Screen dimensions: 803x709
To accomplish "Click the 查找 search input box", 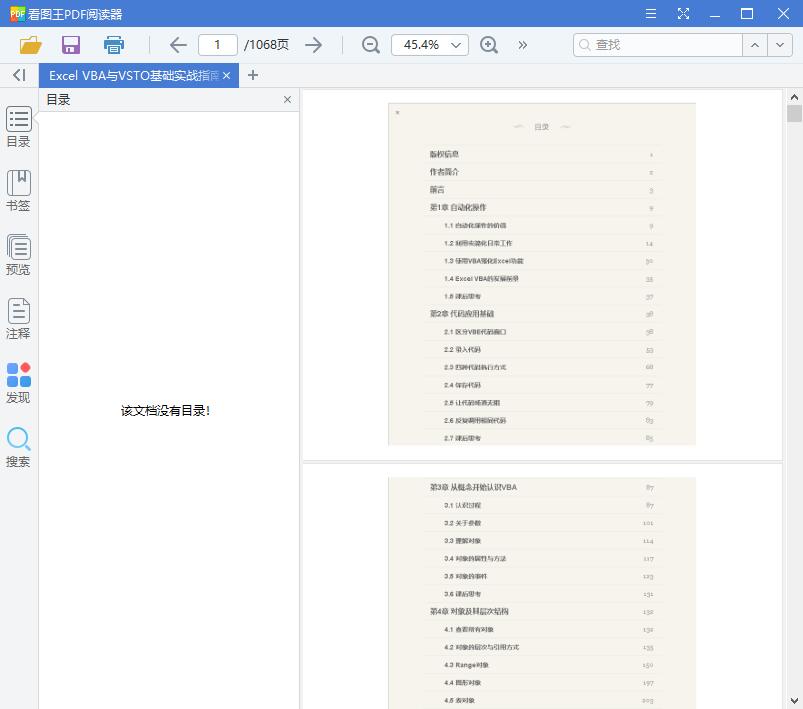I will (658, 45).
